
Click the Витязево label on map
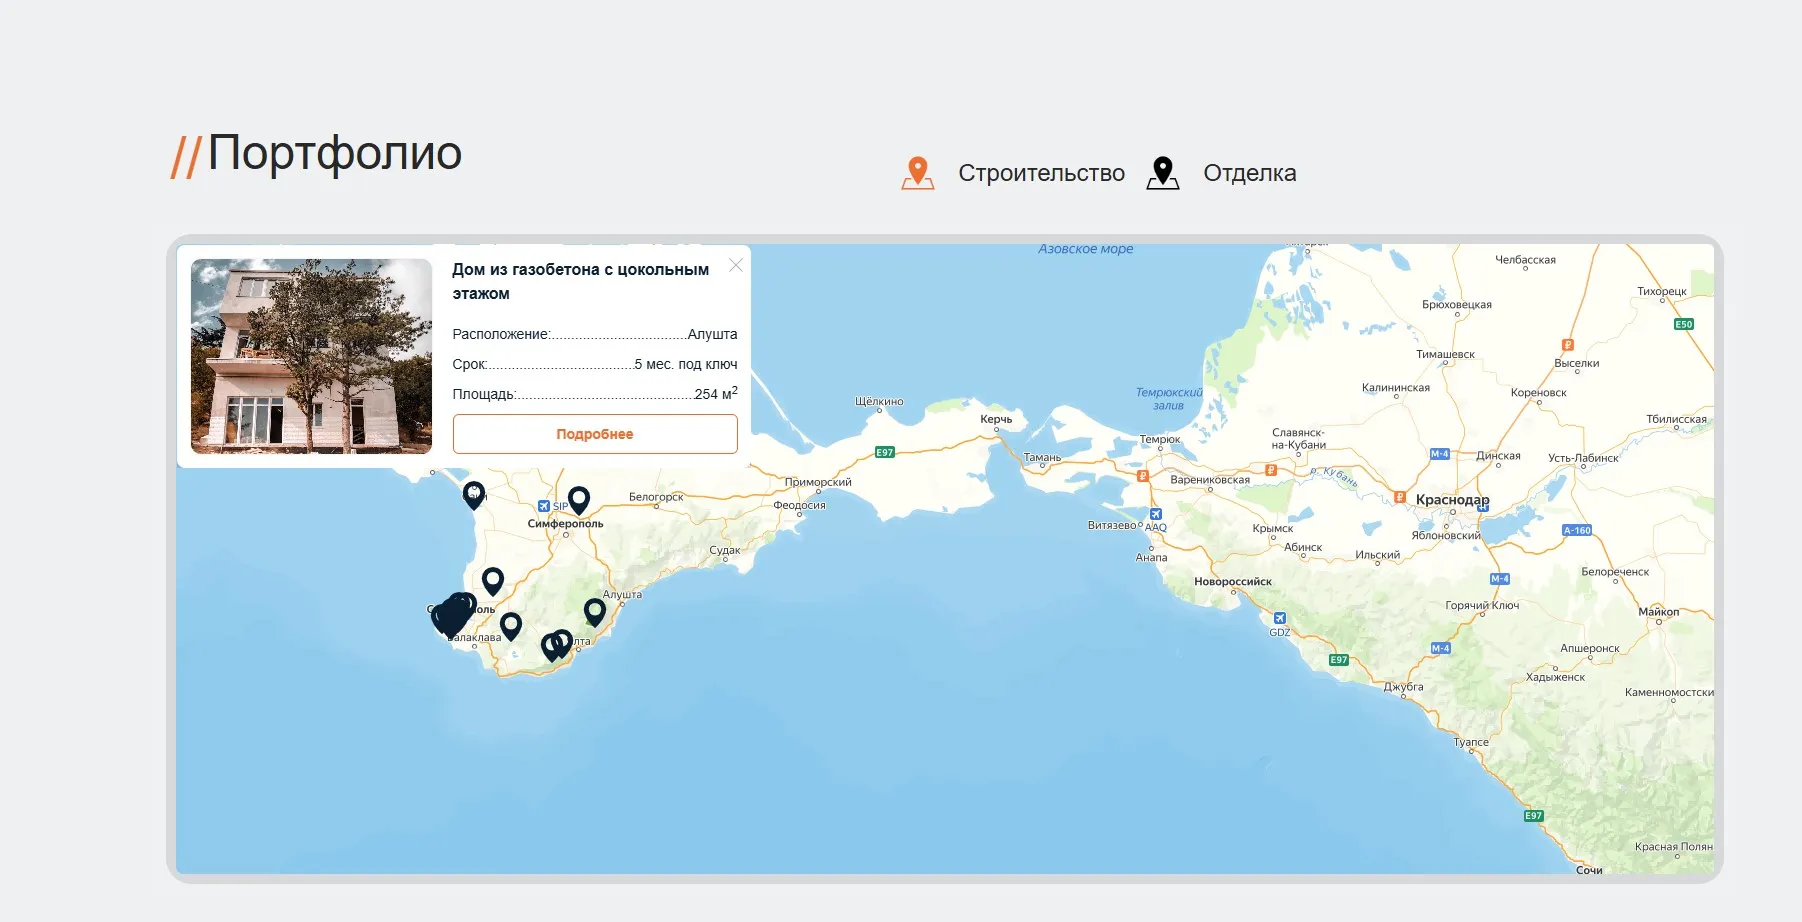click(x=1112, y=525)
